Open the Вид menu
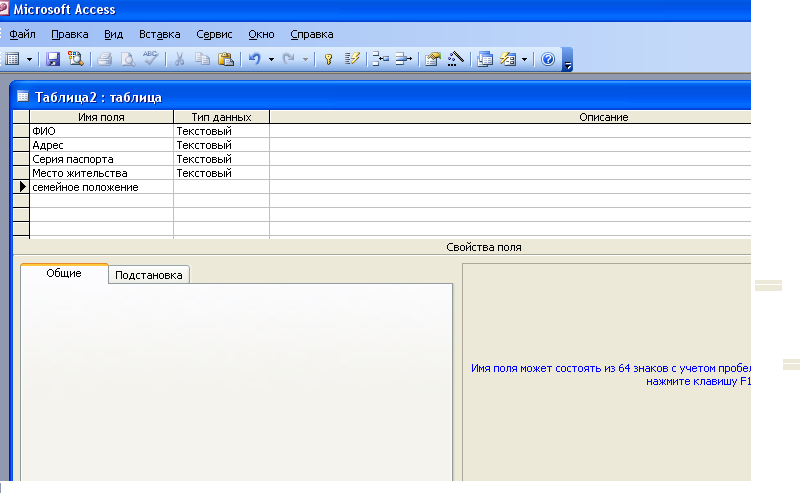 pos(114,34)
